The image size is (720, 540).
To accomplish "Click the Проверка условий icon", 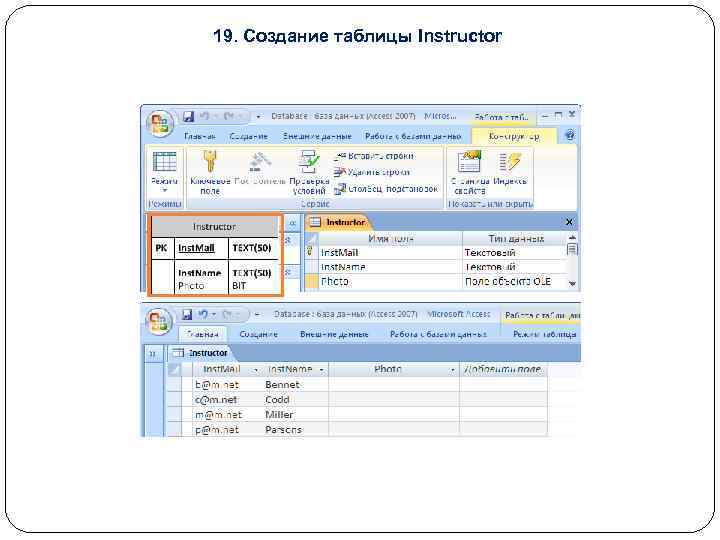I will click(309, 162).
